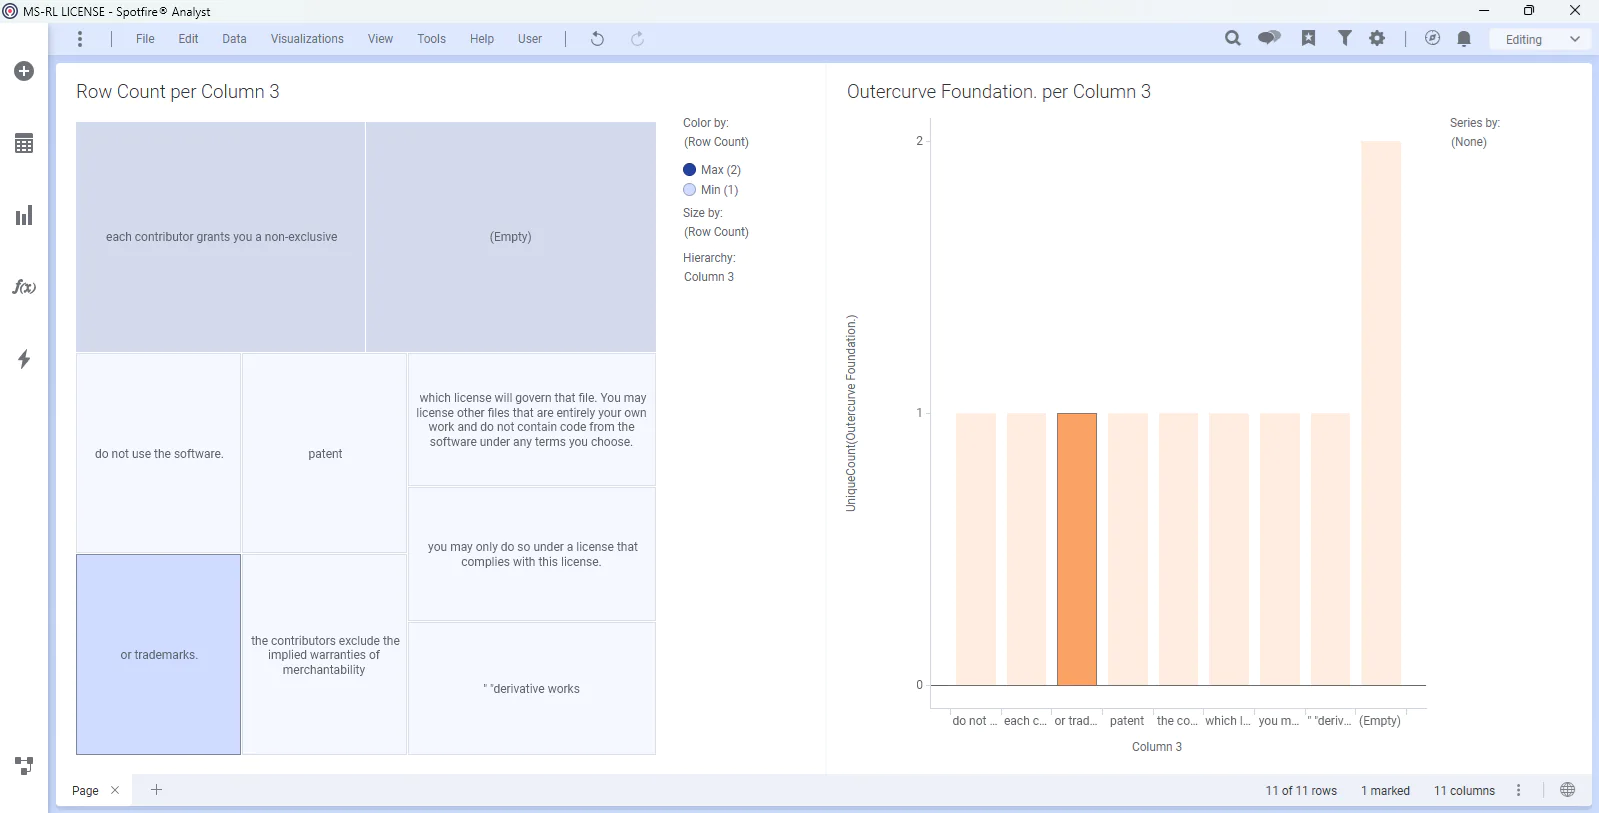This screenshot has height=813, width=1599.
Task: Open the File menu
Action: (x=145, y=39)
